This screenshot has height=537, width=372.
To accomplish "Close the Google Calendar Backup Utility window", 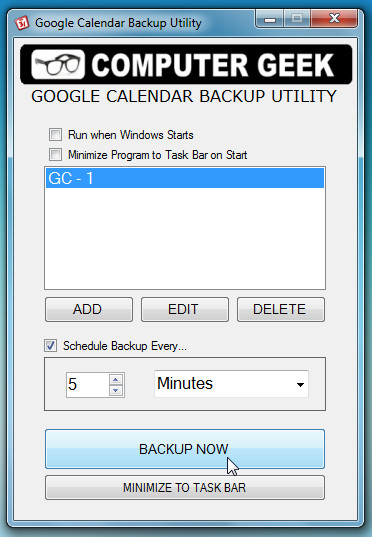I will [x=334, y=19].
